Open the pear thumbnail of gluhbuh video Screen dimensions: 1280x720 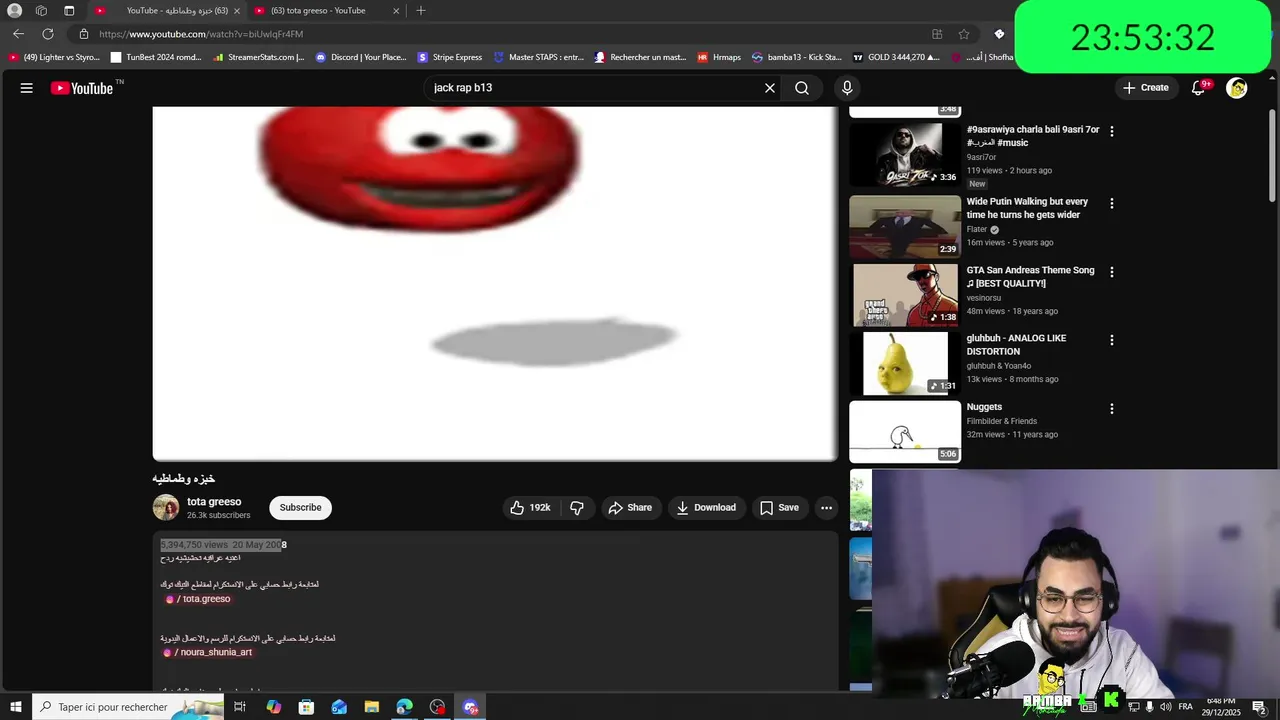coord(905,364)
